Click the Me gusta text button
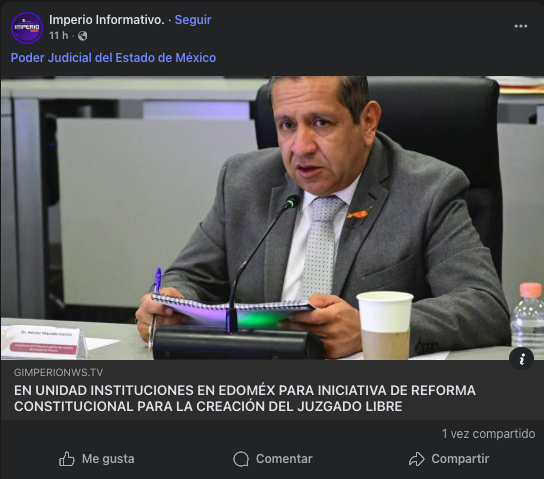Image resolution: width=544 pixels, height=479 pixels. [108, 459]
